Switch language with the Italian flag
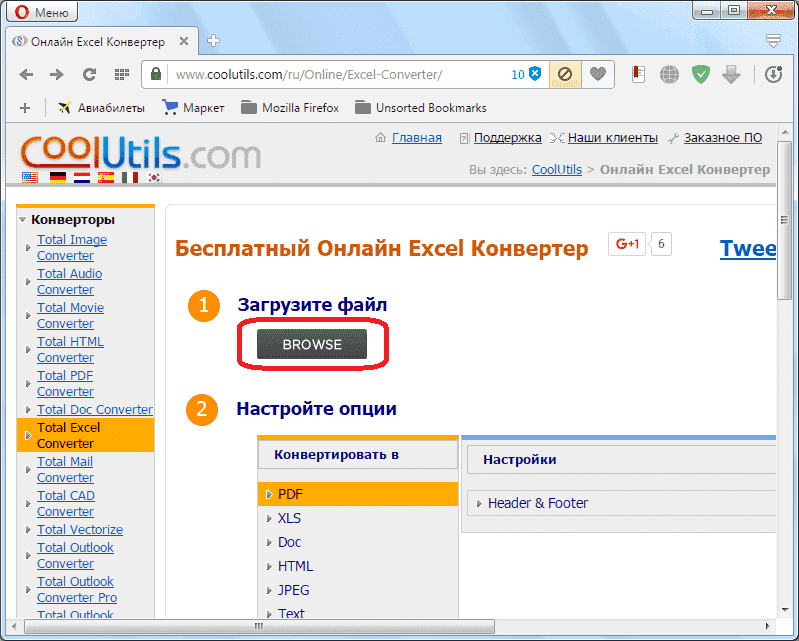The height and width of the screenshot is (641, 799). 130,178
